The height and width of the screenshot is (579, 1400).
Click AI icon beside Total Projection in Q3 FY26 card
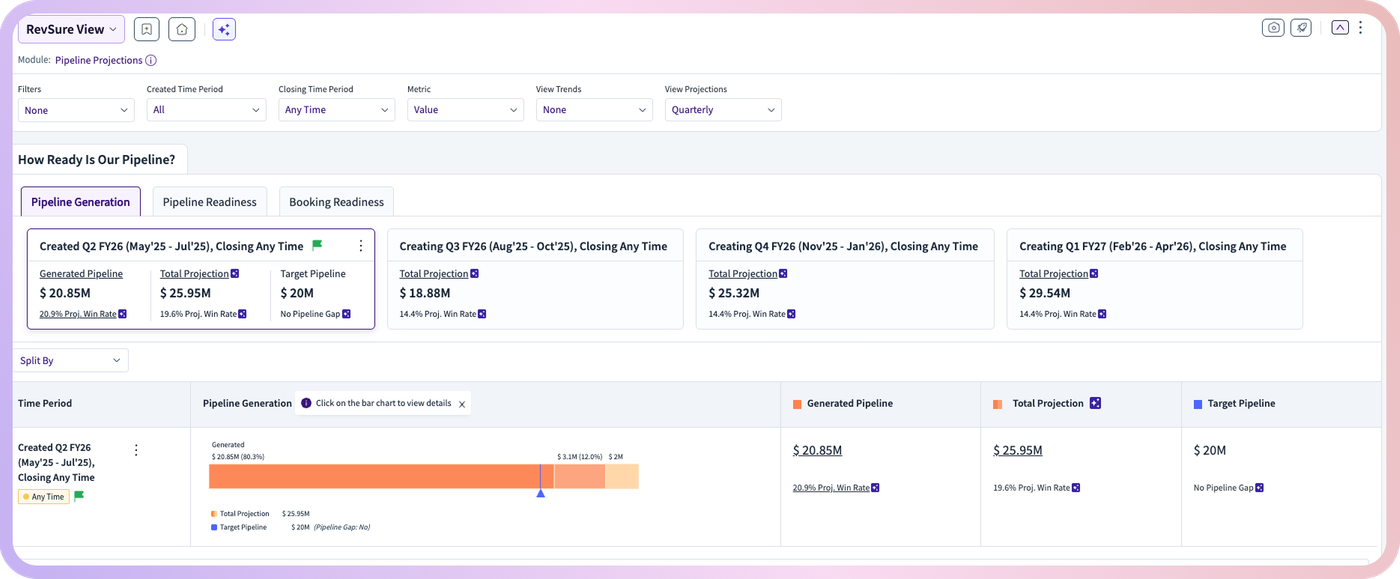click(x=474, y=274)
